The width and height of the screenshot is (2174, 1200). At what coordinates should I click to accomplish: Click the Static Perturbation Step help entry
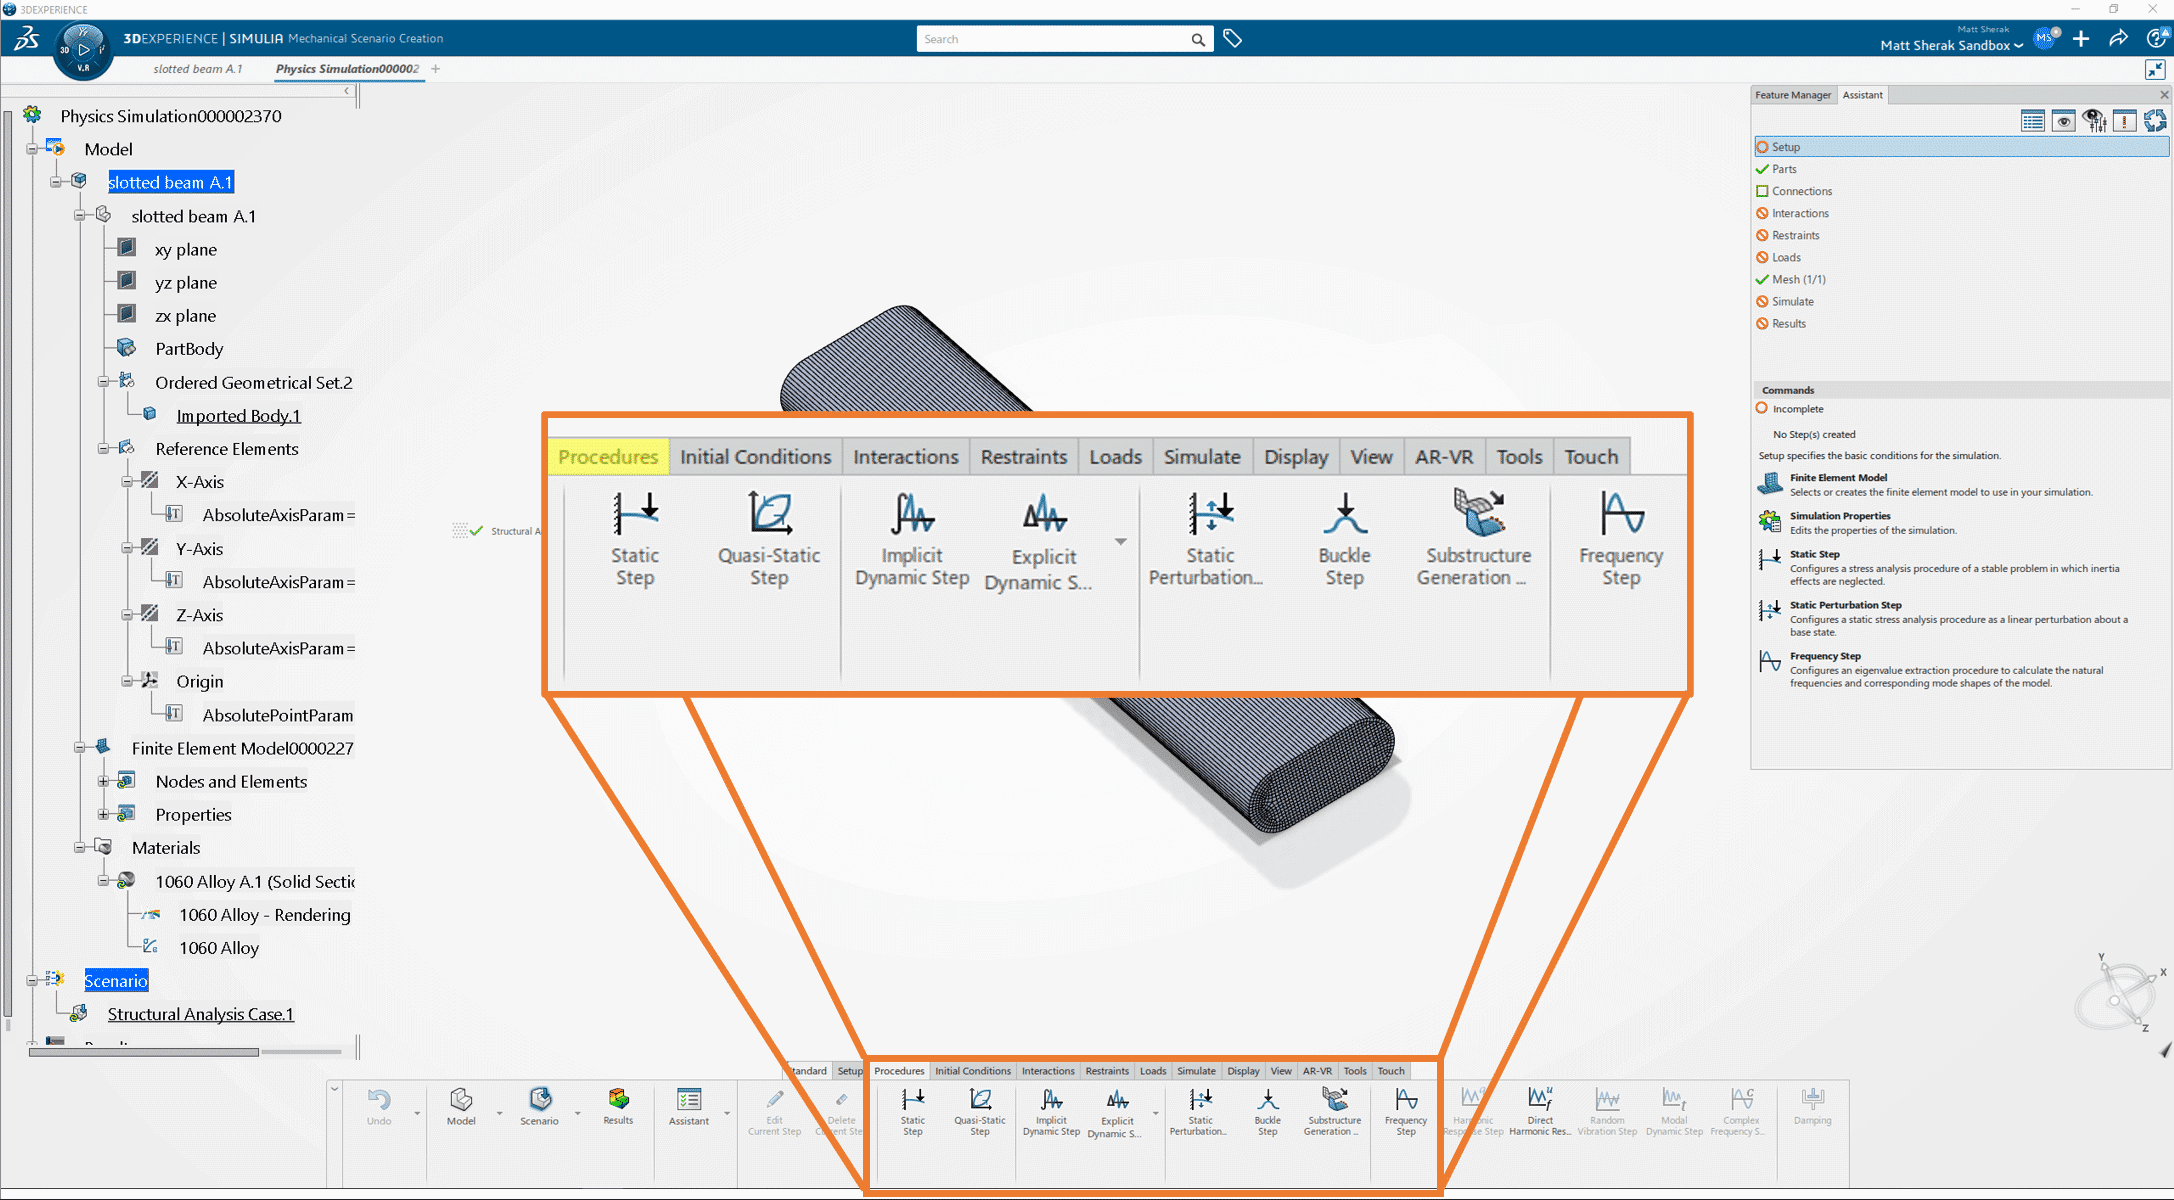pos(1945,618)
